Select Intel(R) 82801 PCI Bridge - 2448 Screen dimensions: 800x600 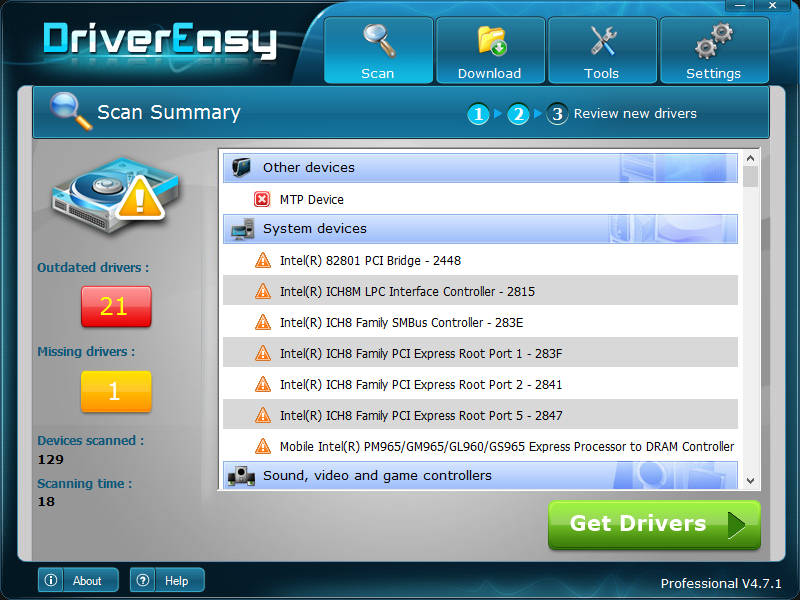(x=480, y=261)
